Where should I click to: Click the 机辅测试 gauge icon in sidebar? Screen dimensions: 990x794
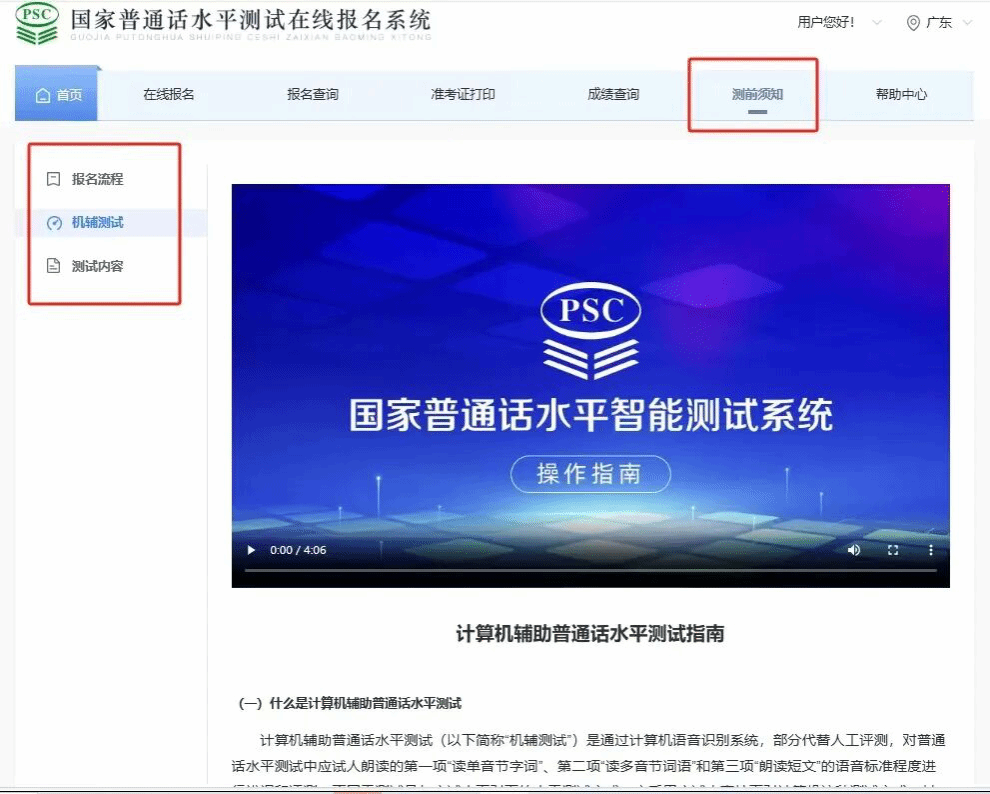54,223
